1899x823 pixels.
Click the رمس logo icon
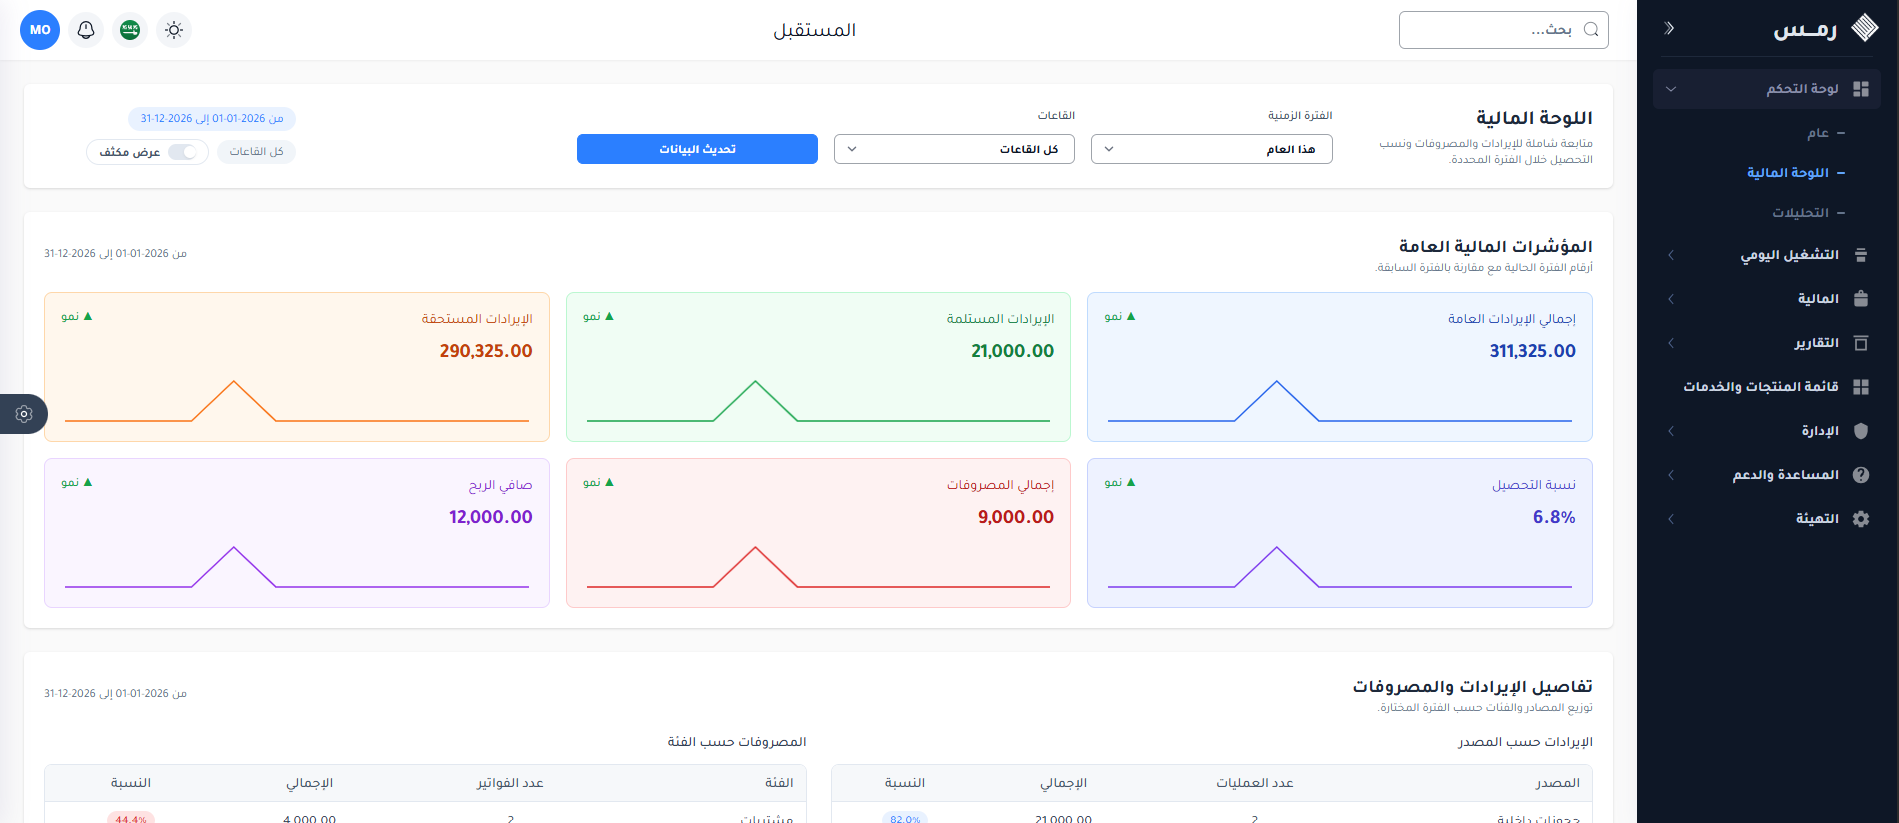click(1865, 28)
